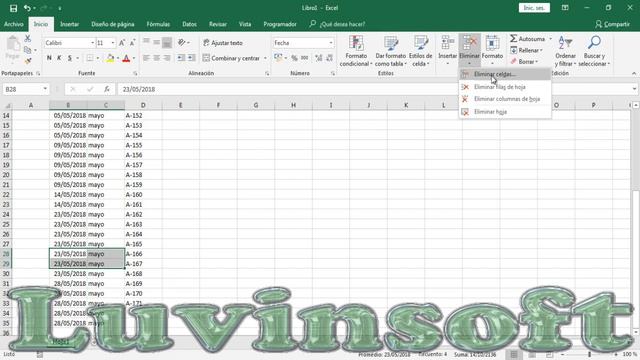Select row header 20
Screen dimensions: 640x360
click(6, 175)
